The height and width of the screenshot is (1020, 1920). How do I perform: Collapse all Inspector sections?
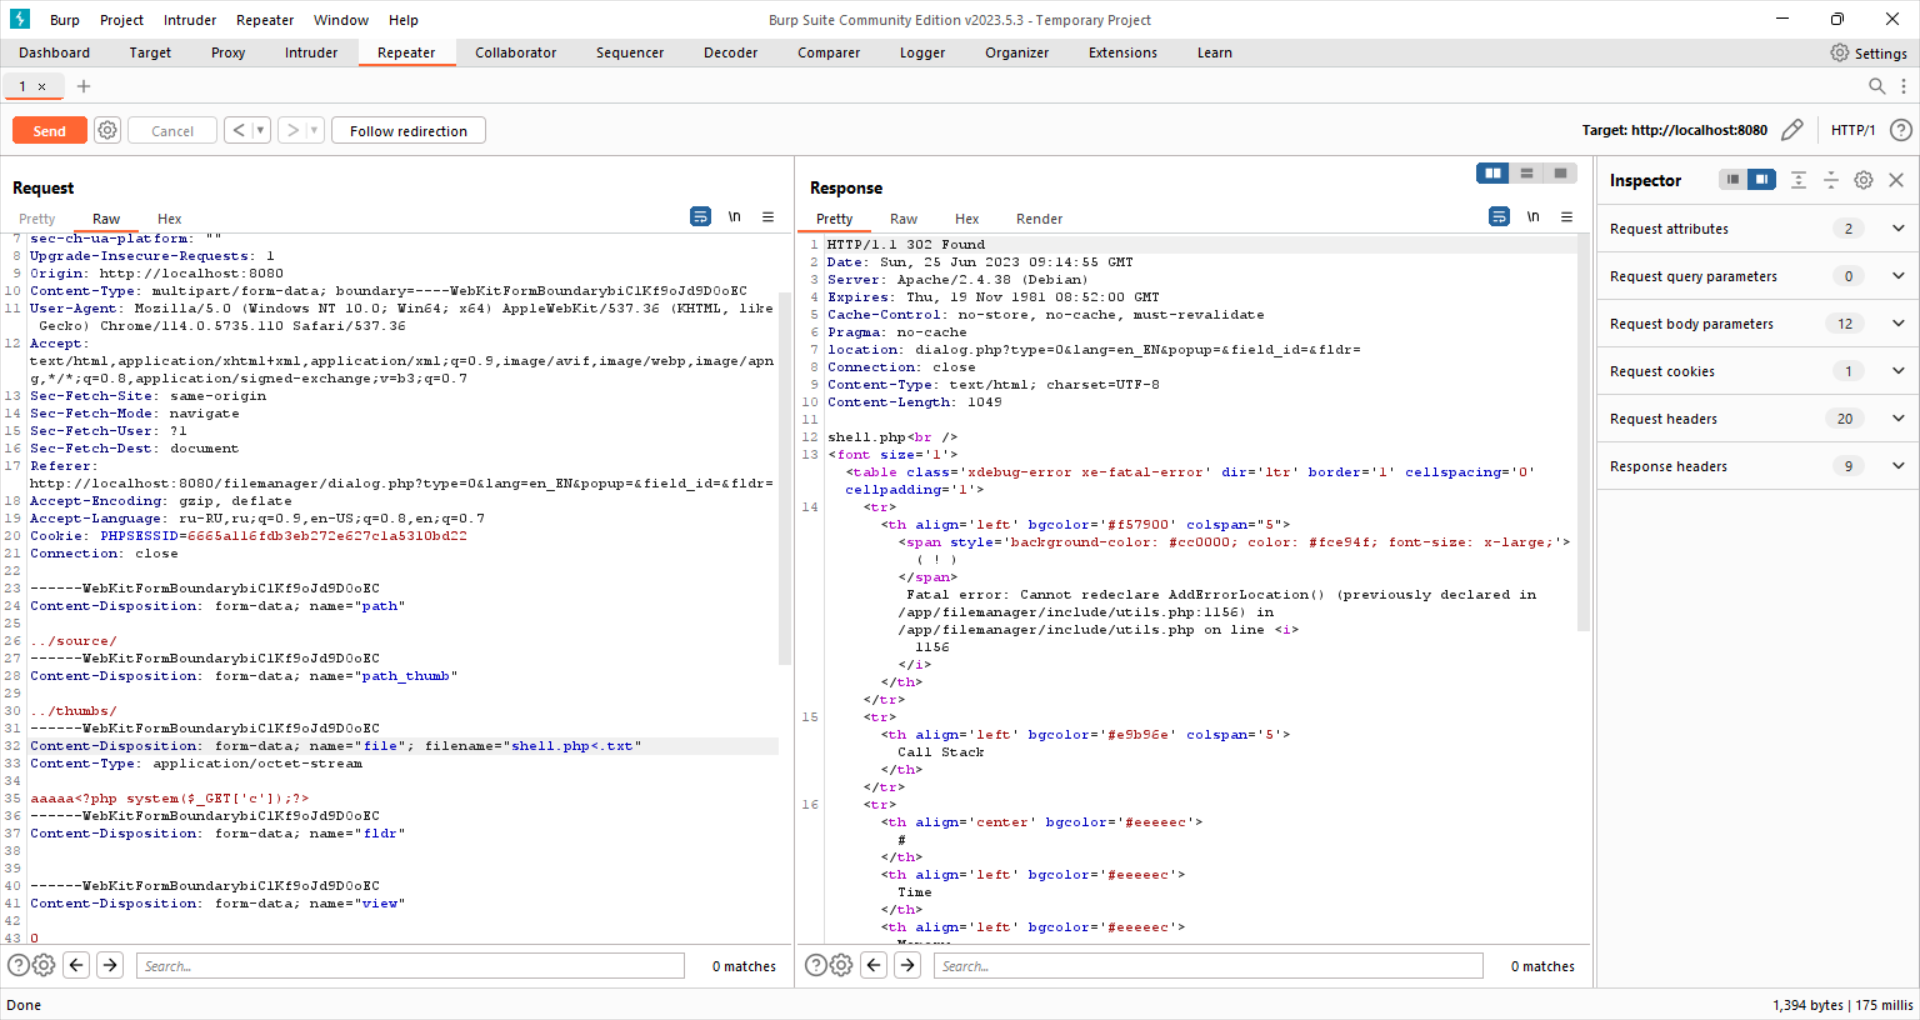[x=1831, y=180]
